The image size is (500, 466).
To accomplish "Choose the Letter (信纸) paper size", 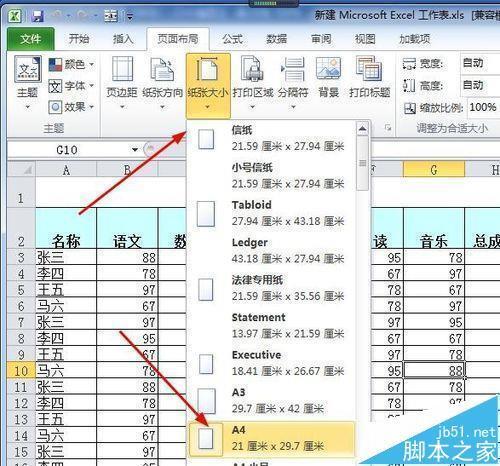I will coord(271,138).
